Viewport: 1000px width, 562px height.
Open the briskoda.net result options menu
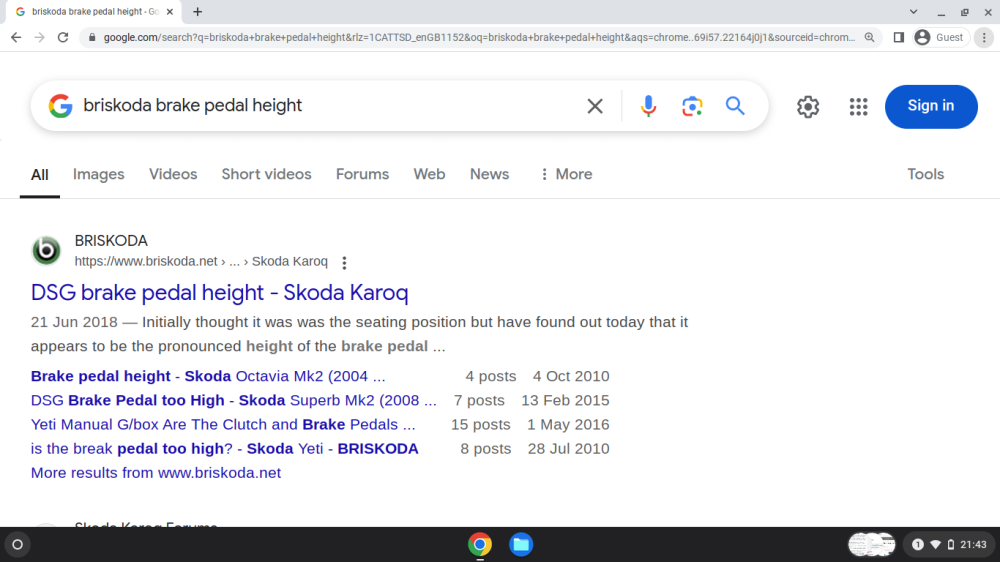(344, 263)
